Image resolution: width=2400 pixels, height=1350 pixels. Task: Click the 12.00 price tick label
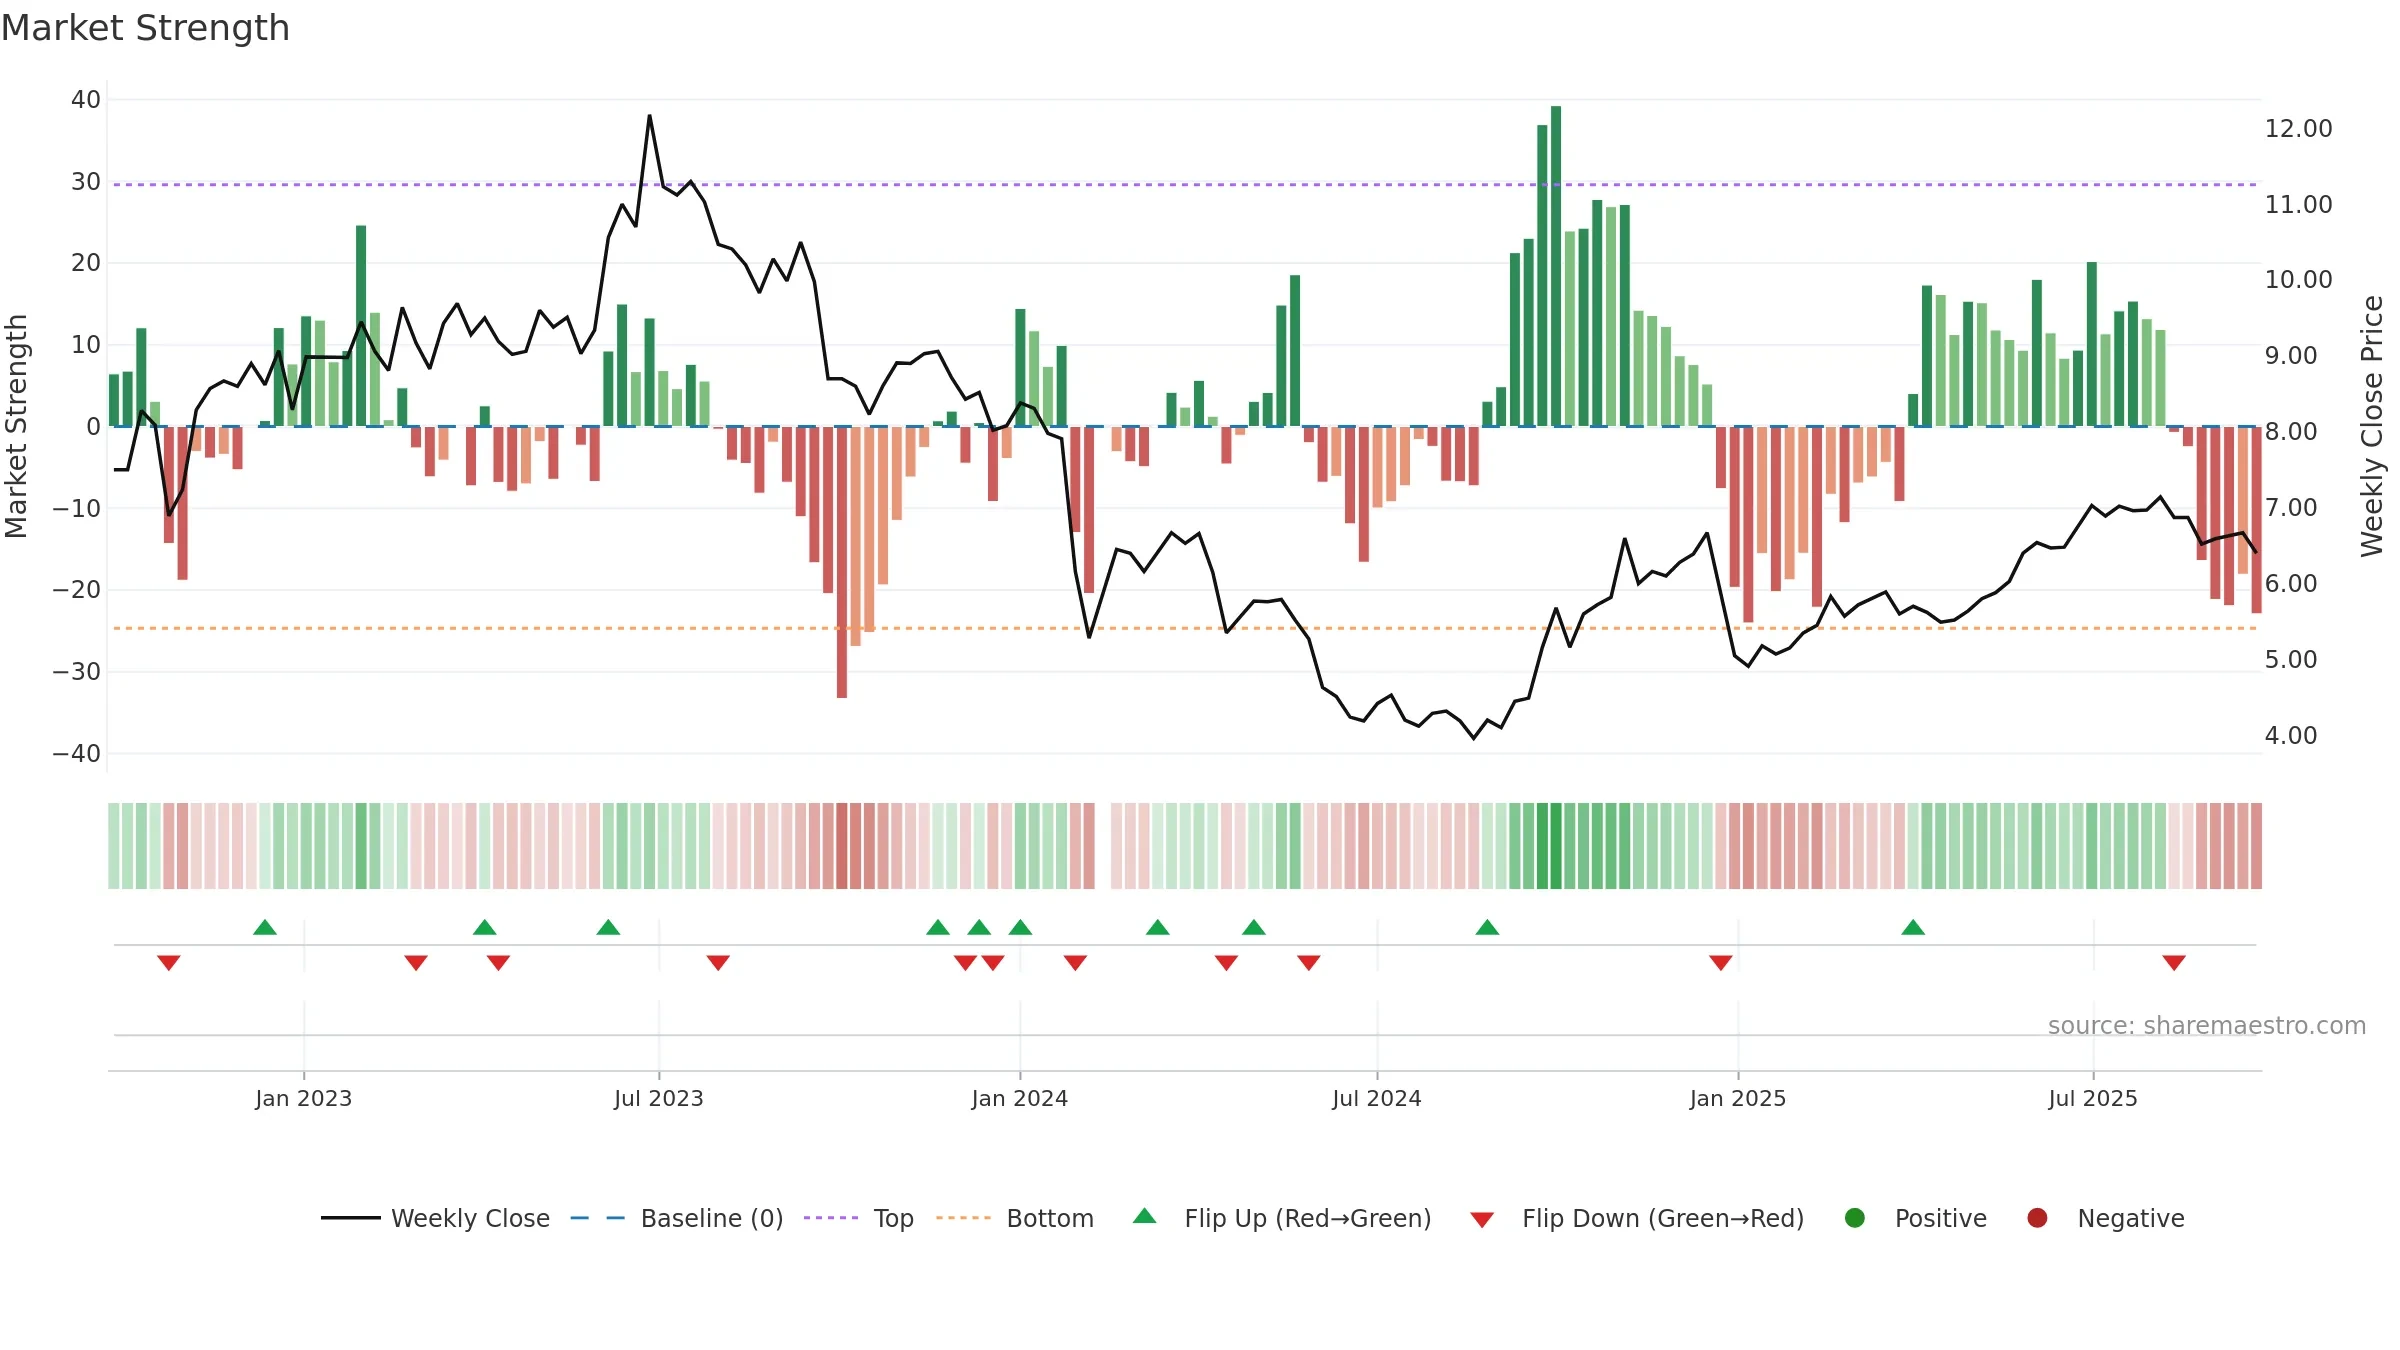2299,129
